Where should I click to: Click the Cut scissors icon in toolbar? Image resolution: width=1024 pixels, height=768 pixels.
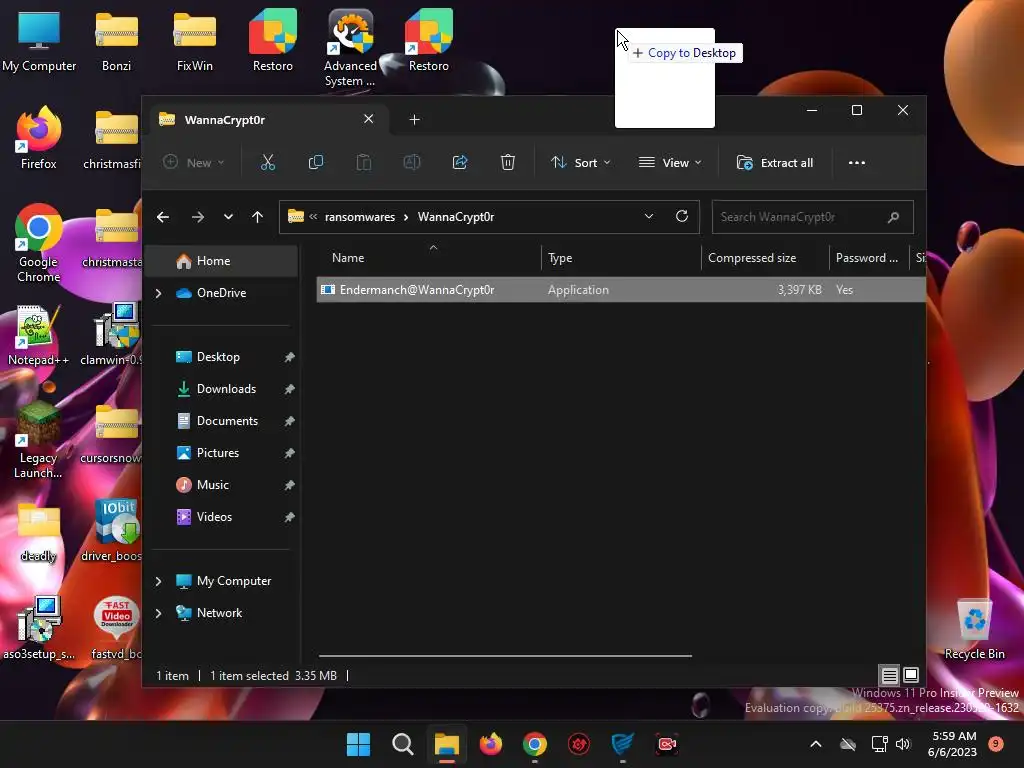[x=268, y=163]
